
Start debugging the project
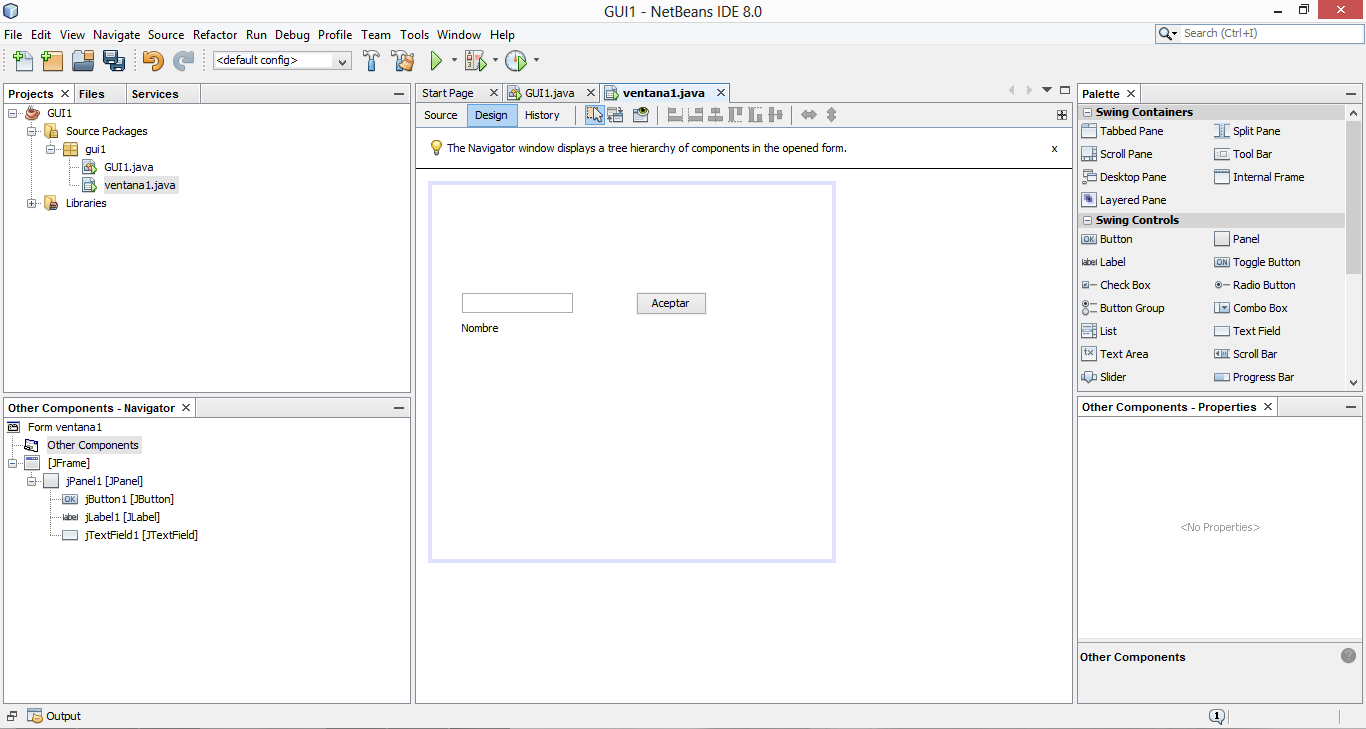point(474,60)
